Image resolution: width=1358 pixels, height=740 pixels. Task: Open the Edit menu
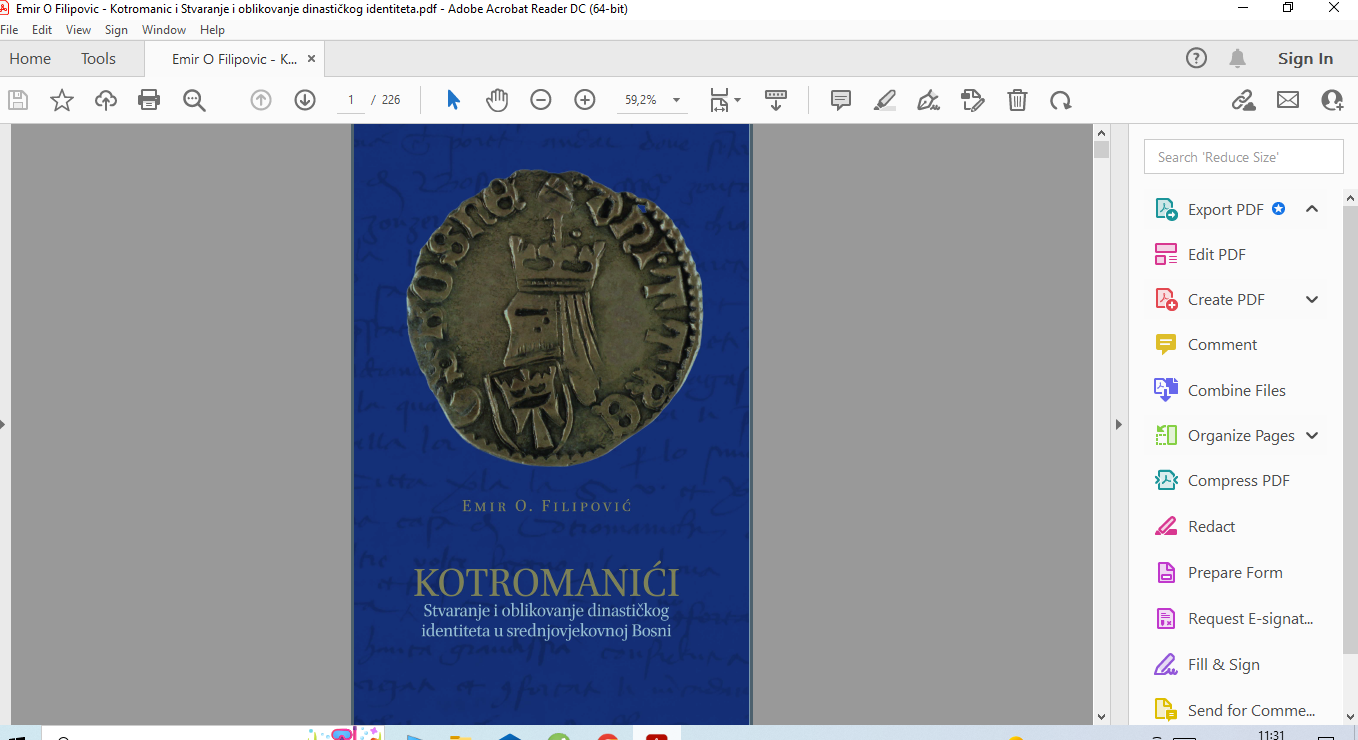42,30
